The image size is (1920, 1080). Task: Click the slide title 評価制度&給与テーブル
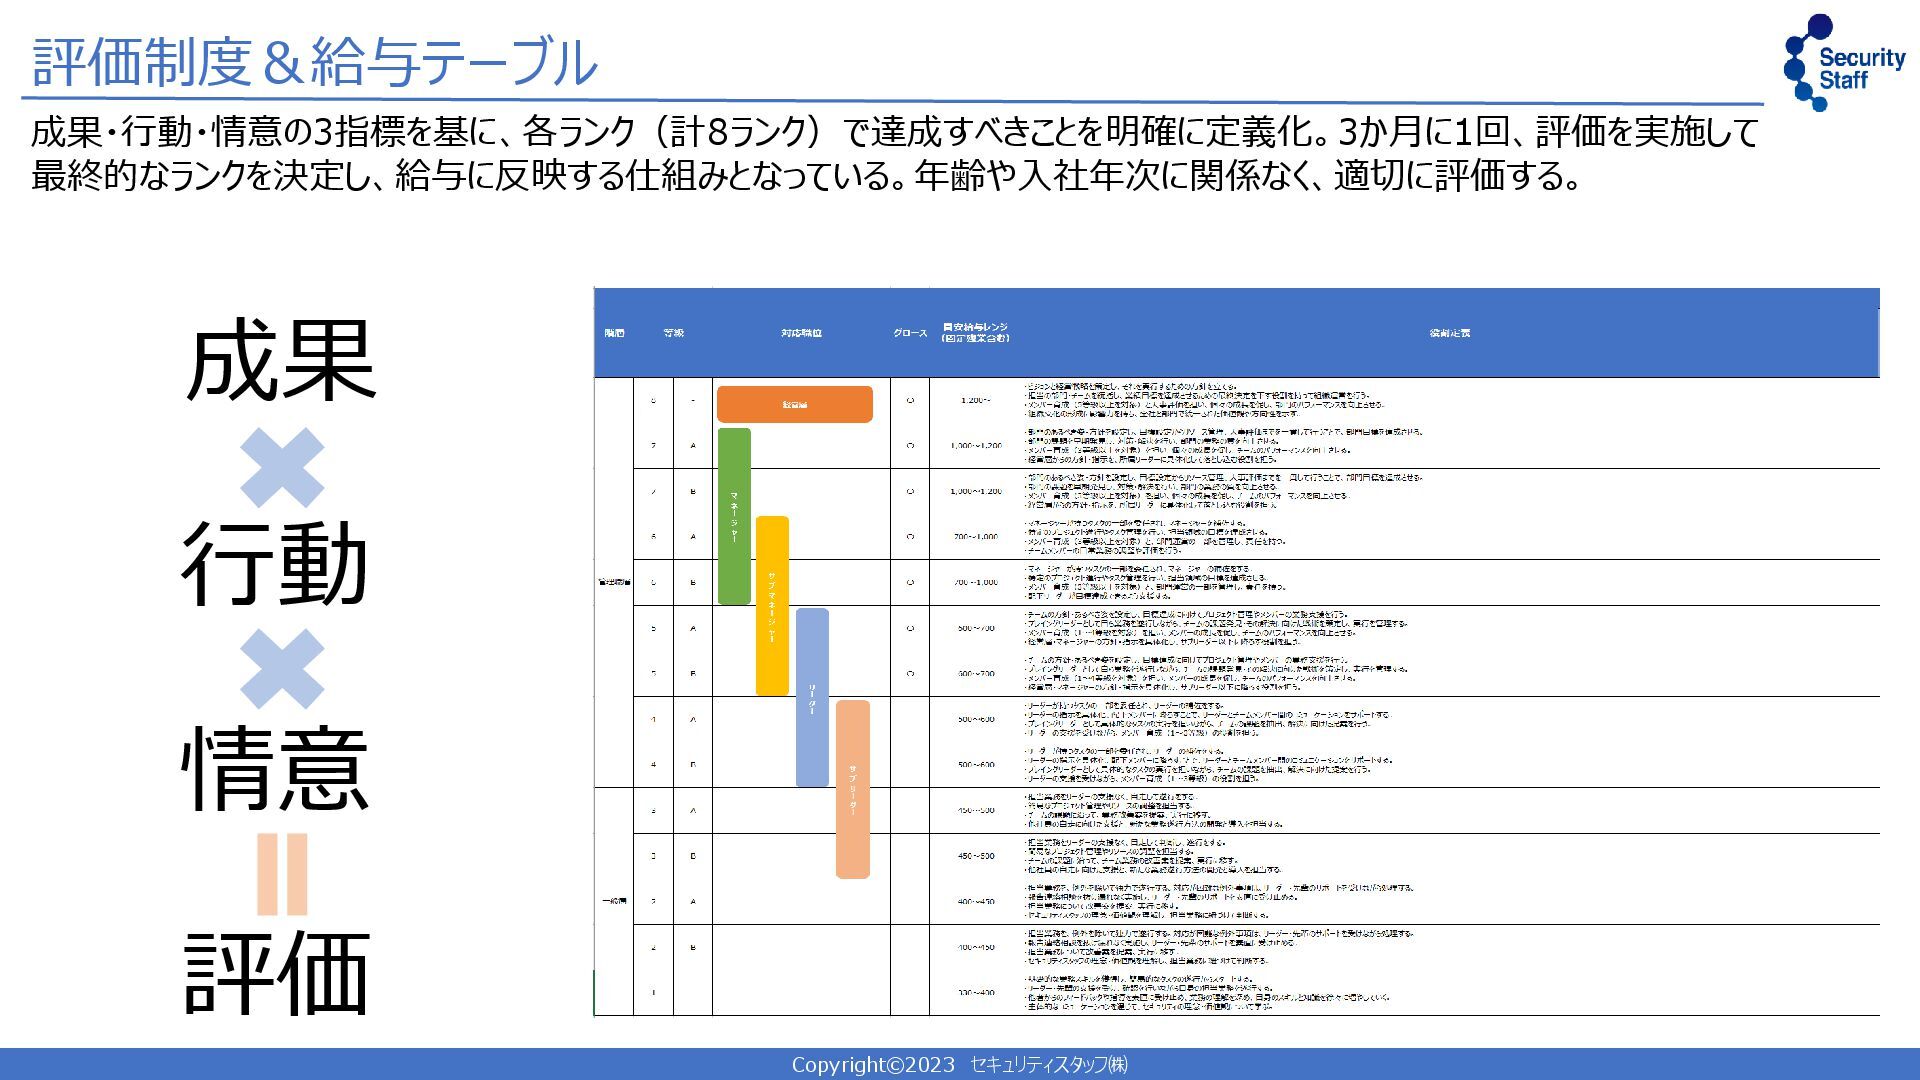pos(314,62)
